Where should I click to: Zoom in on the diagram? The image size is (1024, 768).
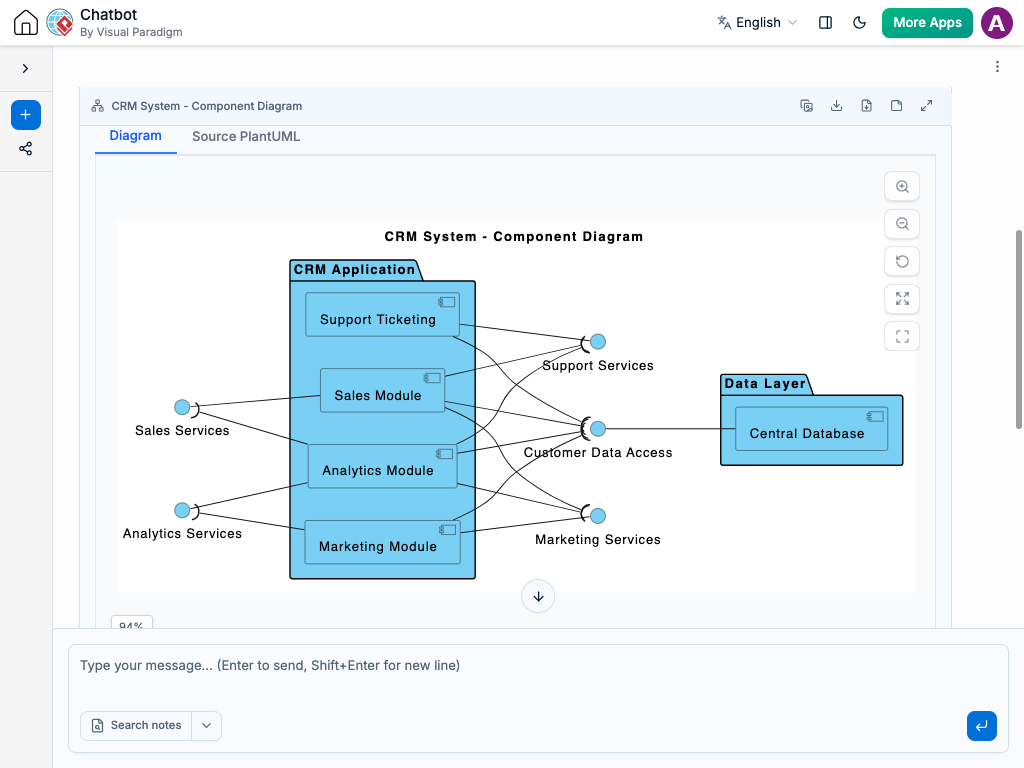902,187
